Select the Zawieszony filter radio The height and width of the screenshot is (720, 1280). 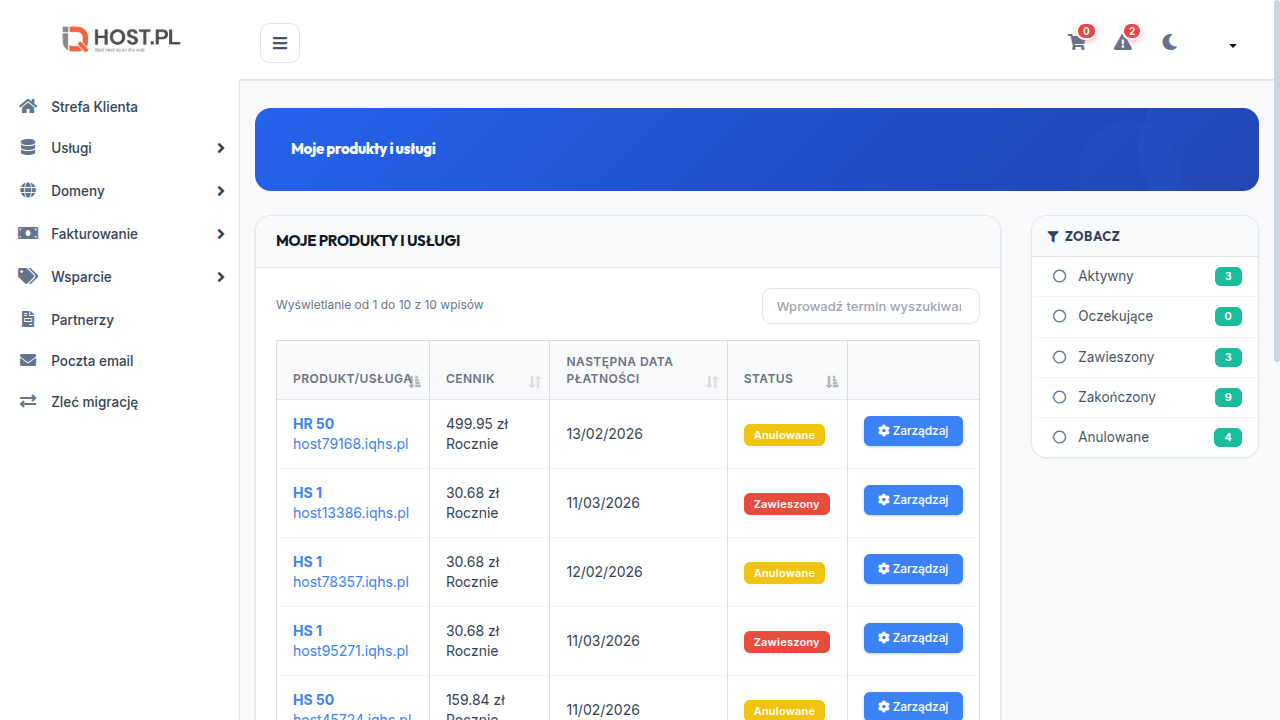[1060, 357]
